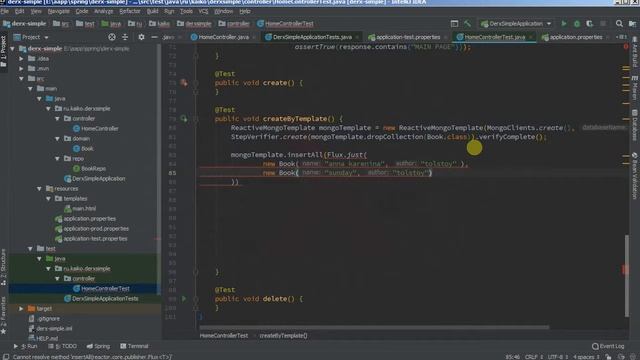Select DerxSimpleApplicationTests in tree
This screenshot has width=640, height=360.
click(104, 299)
